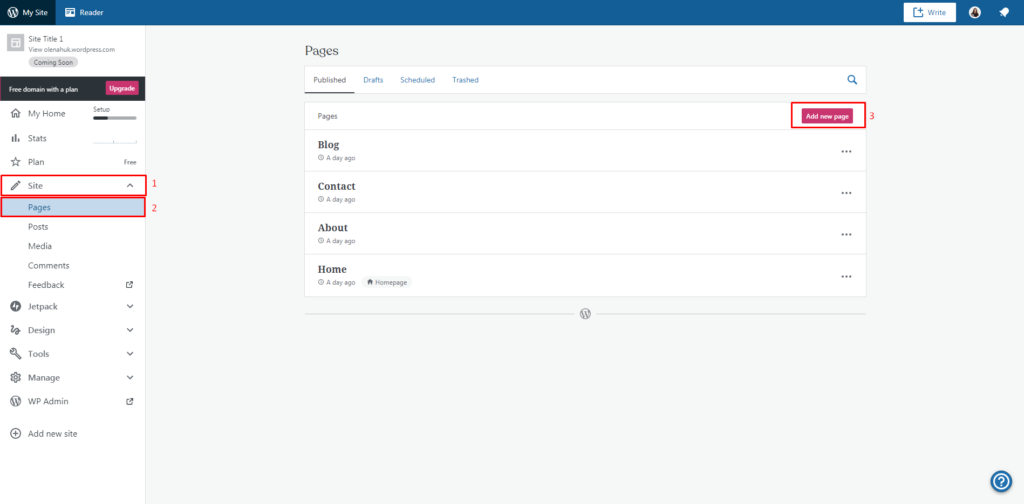The width and height of the screenshot is (1024, 504).
Task: Switch to the Published tab
Action: click(x=329, y=80)
